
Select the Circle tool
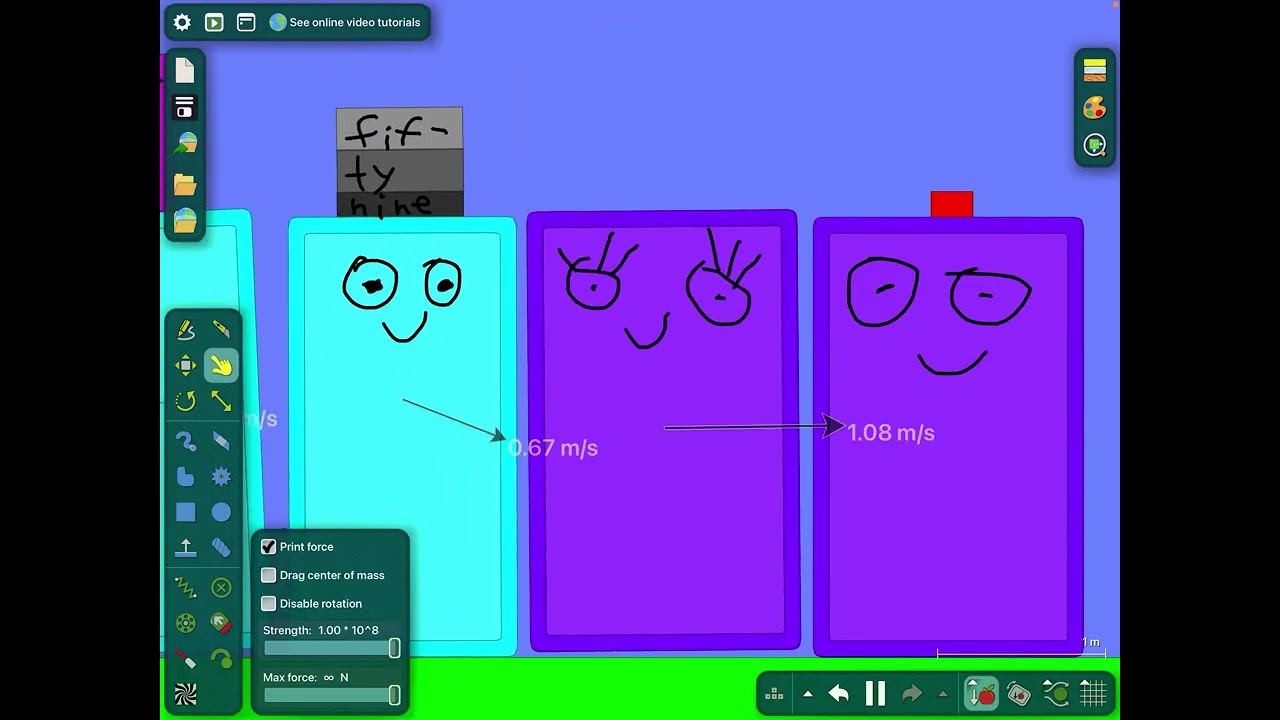(x=221, y=512)
